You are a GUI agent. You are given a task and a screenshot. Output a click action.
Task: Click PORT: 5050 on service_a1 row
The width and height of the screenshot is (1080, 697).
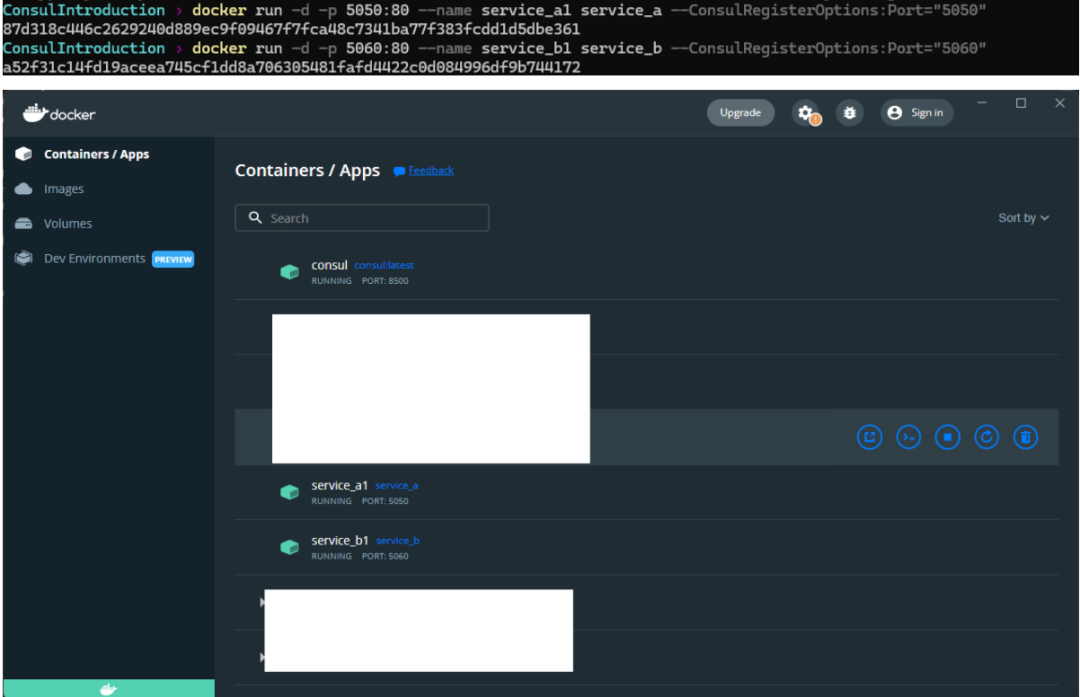[x=385, y=501]
